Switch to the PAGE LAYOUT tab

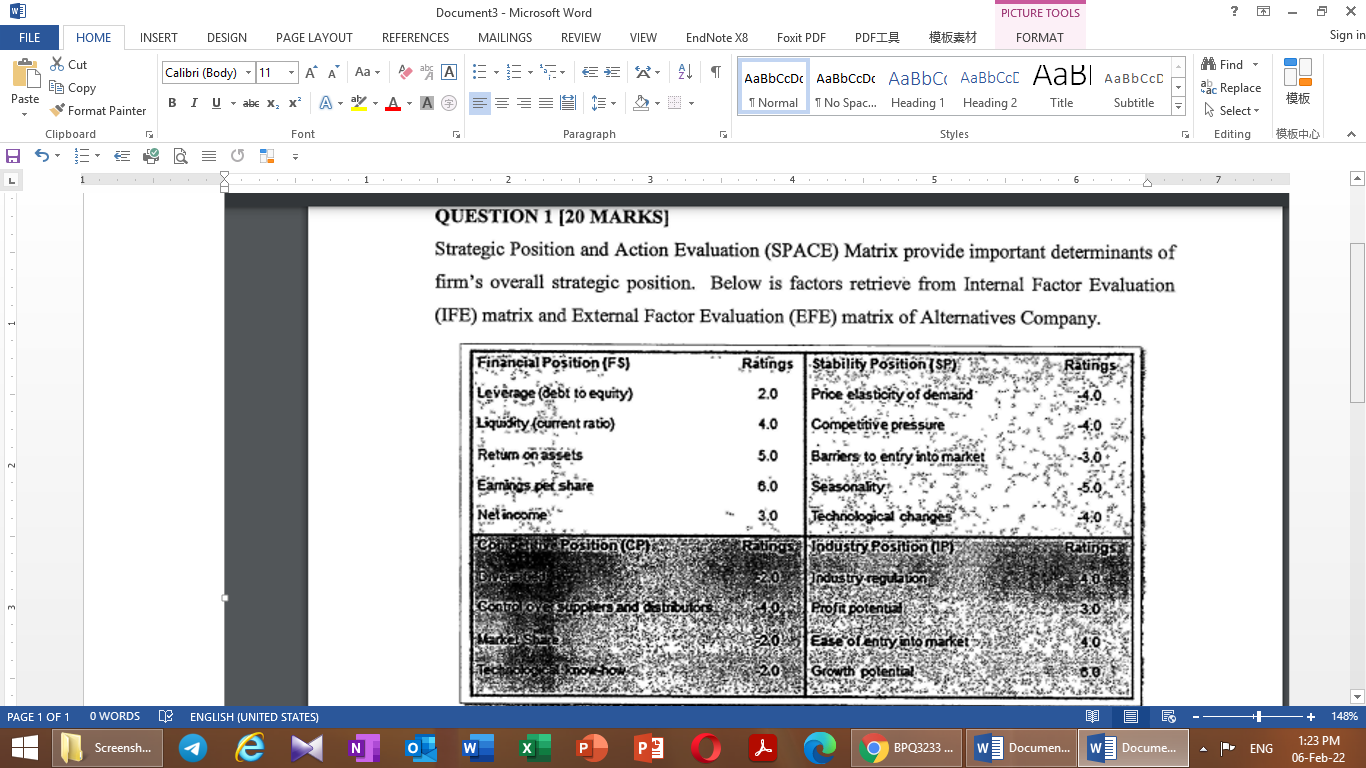(x=314, y=37)
